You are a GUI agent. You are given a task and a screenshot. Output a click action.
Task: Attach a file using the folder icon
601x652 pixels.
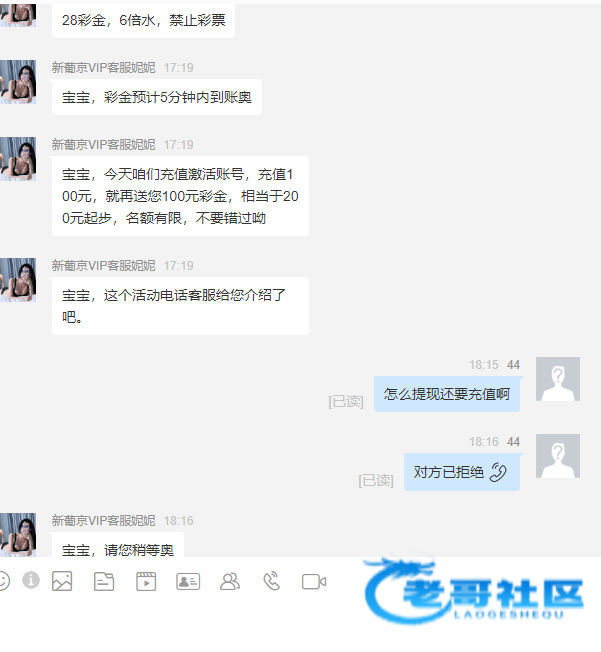coord(104,581)
